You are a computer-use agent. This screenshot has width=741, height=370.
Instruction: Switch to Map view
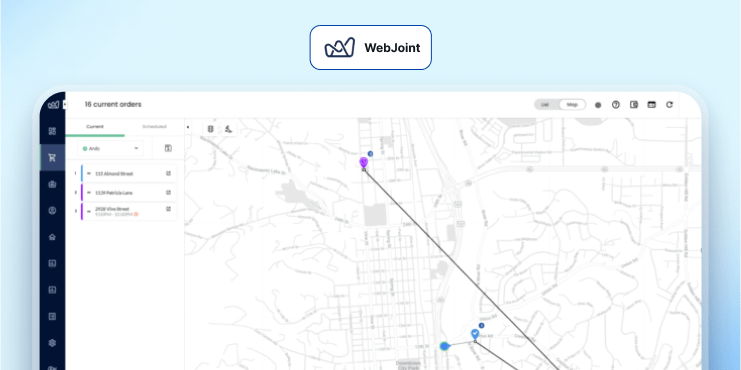click(x=572, y=105)
